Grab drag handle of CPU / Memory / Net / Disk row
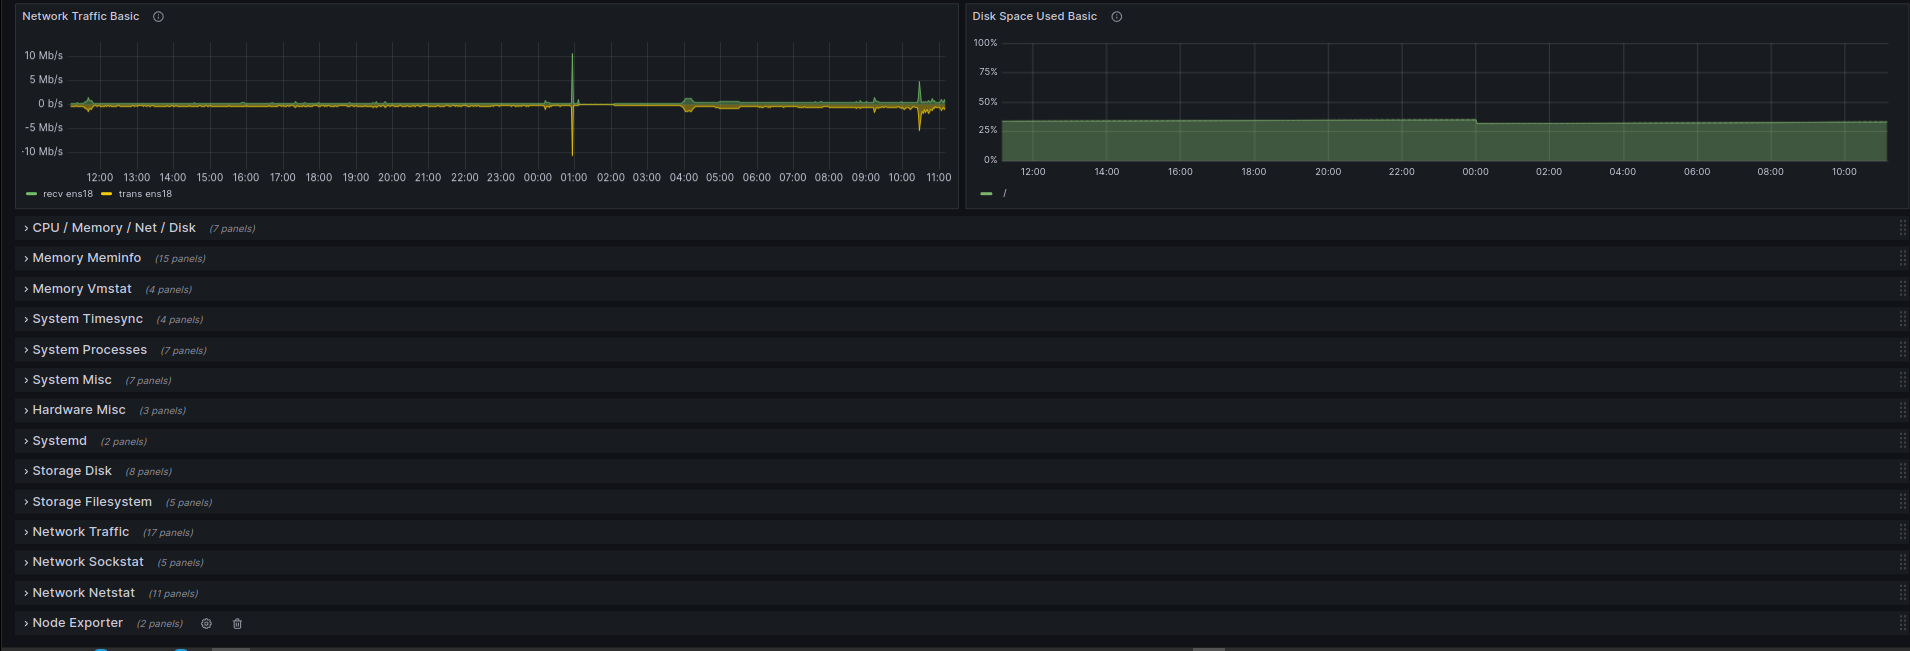 point(1902,228)
